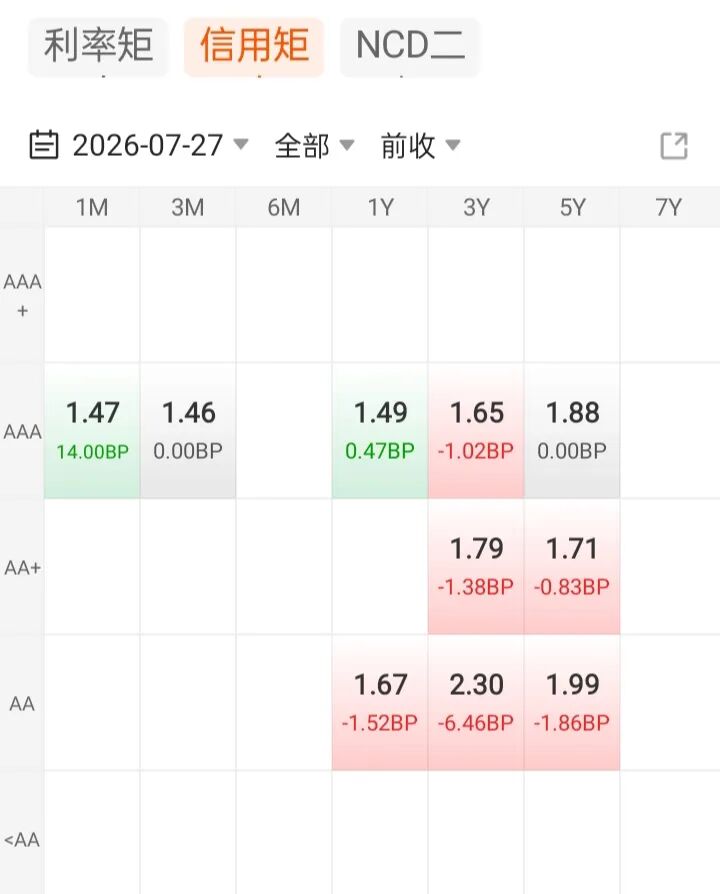This screenshot has height=894, width=720.
Task: Click the AA 5Y cell showing 1.99
Action: coord(572,702)
